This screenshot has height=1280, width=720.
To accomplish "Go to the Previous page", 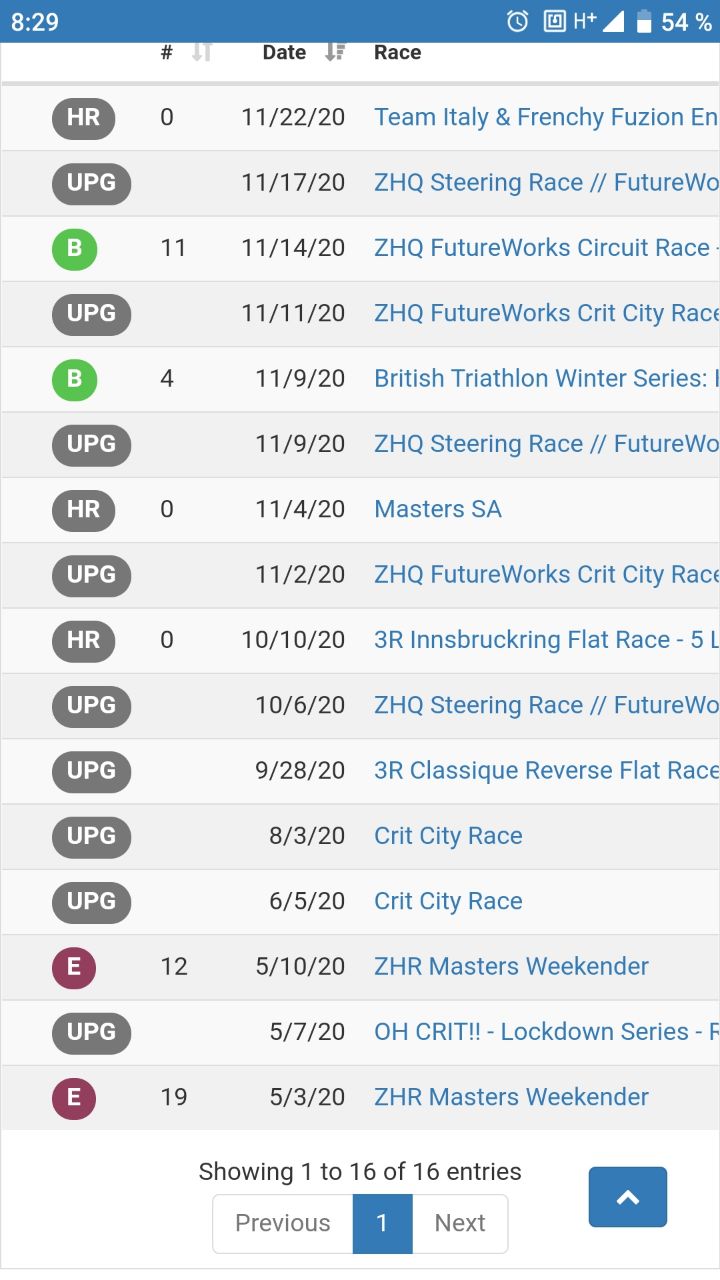I will pos(282,1223).
